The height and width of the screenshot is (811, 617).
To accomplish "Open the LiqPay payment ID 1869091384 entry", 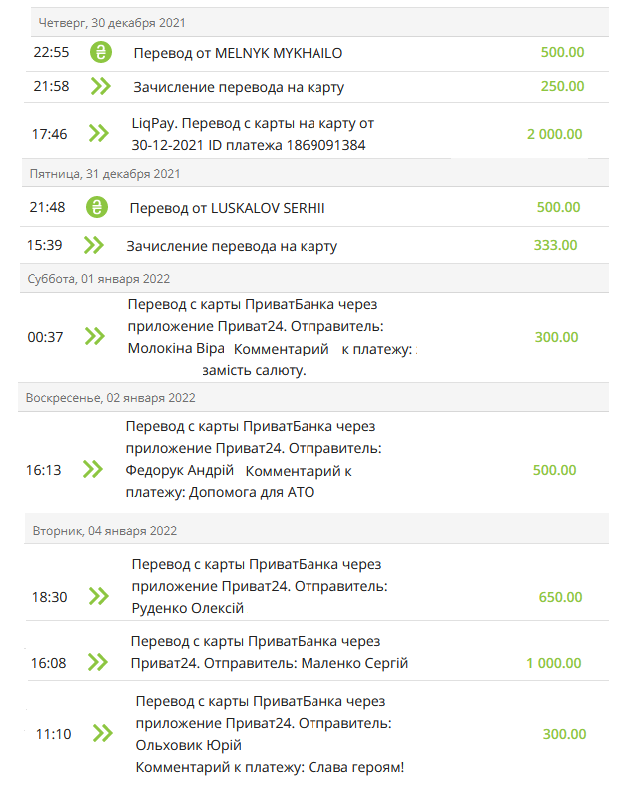I will pos(315,134).
